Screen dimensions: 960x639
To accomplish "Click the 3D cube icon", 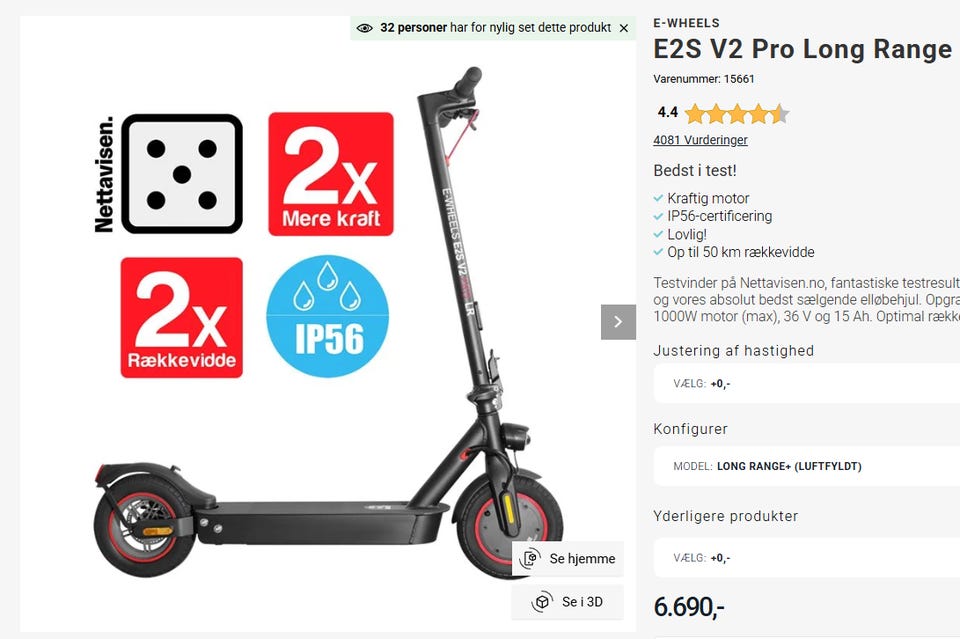I will (542, 602).
